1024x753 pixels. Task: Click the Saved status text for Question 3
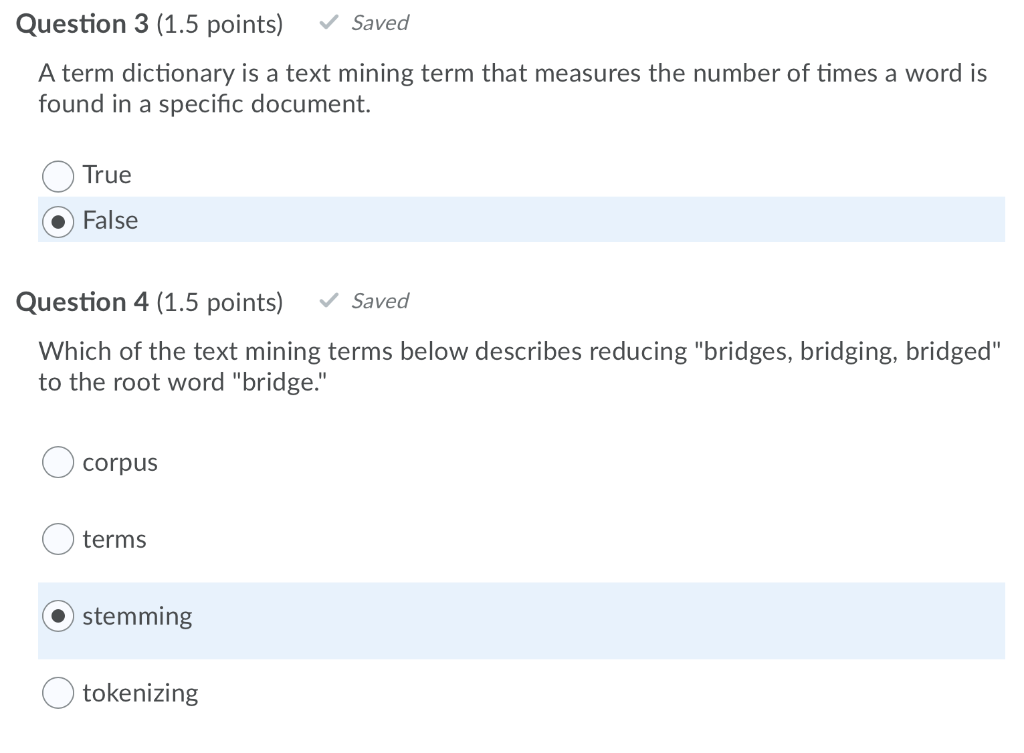378,22
